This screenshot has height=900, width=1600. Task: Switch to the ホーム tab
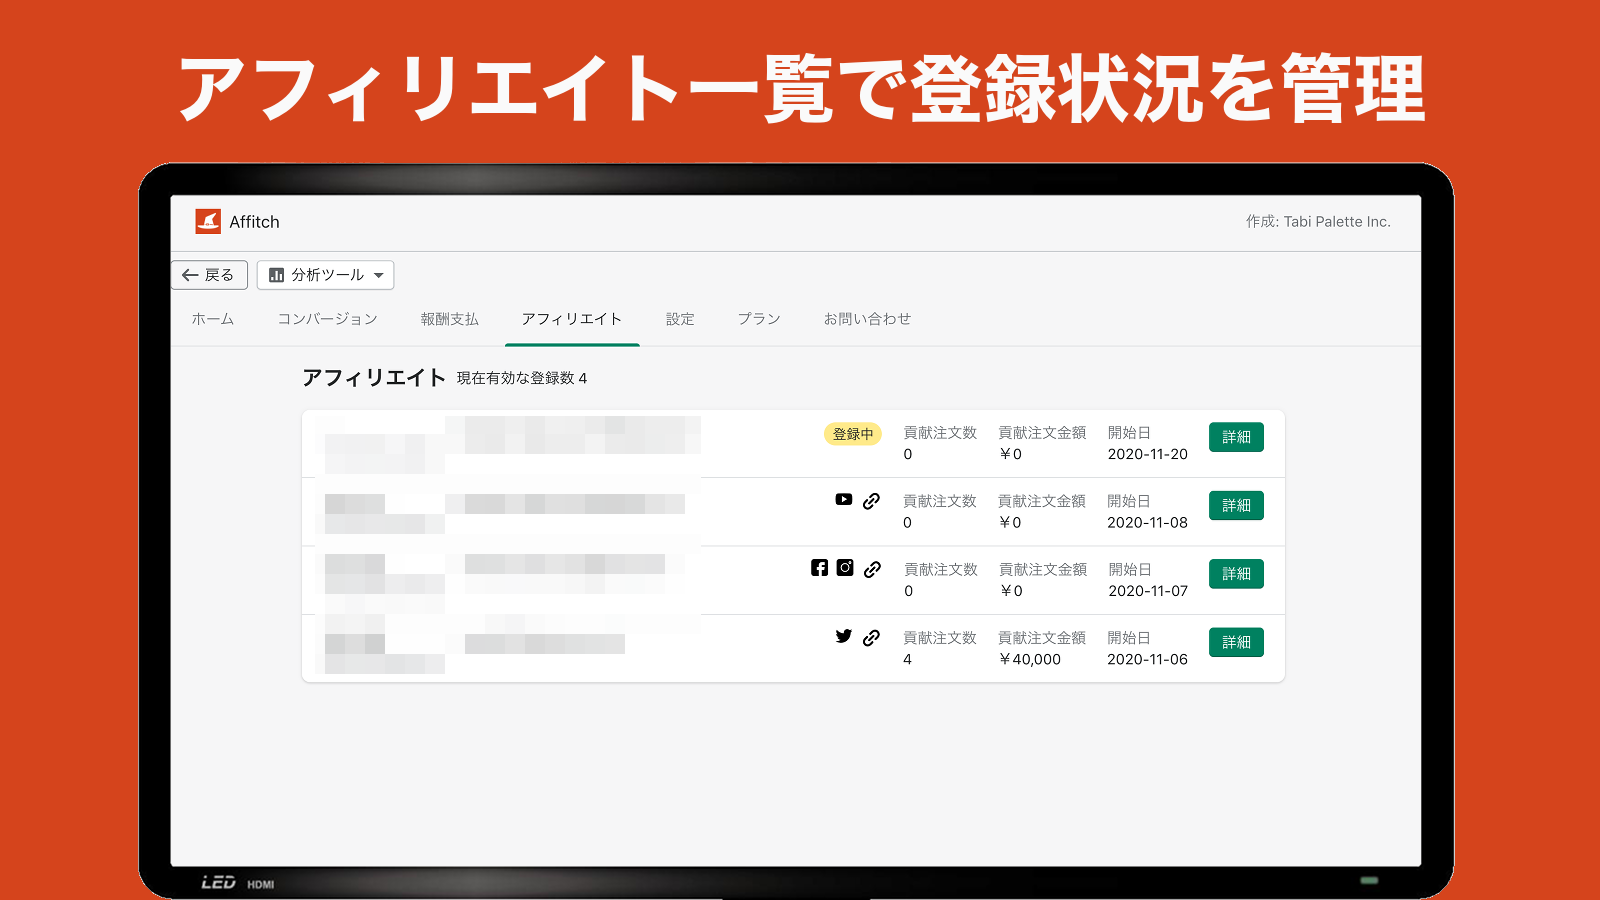point(211,318)
